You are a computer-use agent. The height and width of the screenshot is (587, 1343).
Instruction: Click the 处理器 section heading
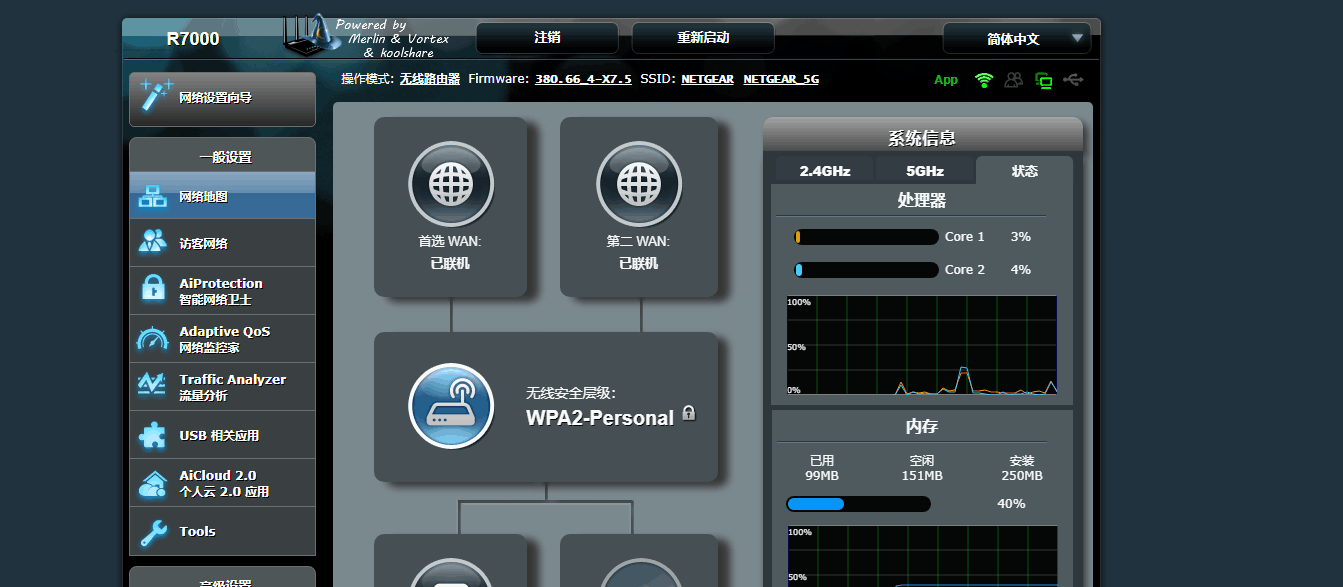pyautogui.click(x=922, y=200)
